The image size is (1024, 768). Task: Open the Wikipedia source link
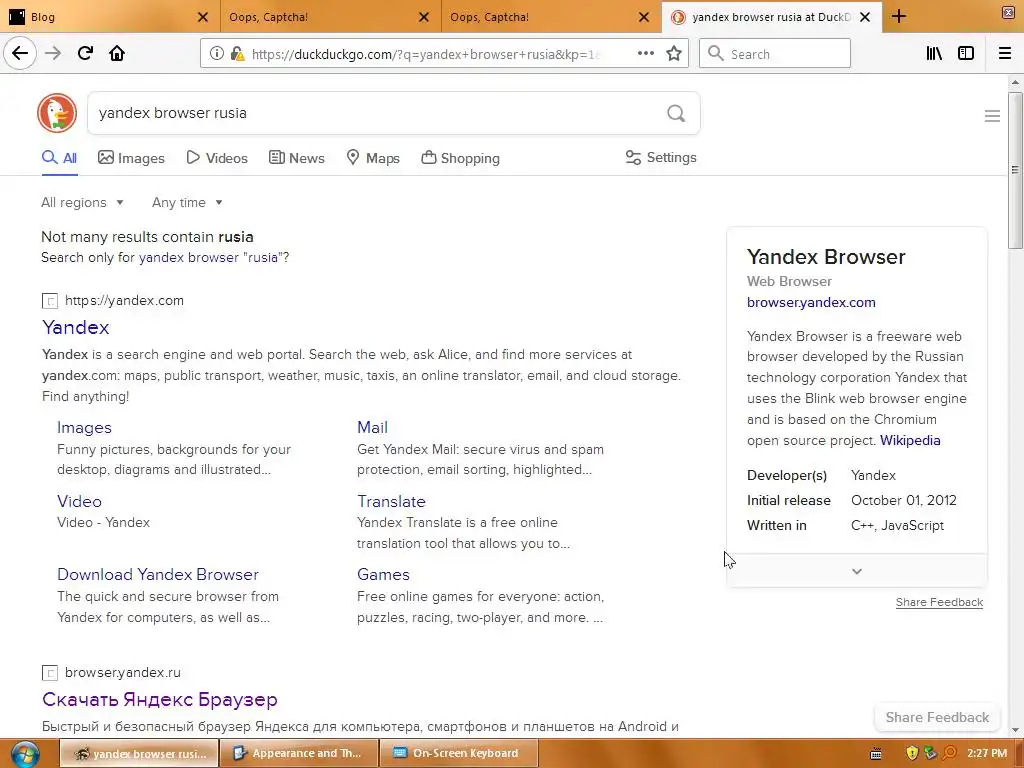click(x=910, y=440)
